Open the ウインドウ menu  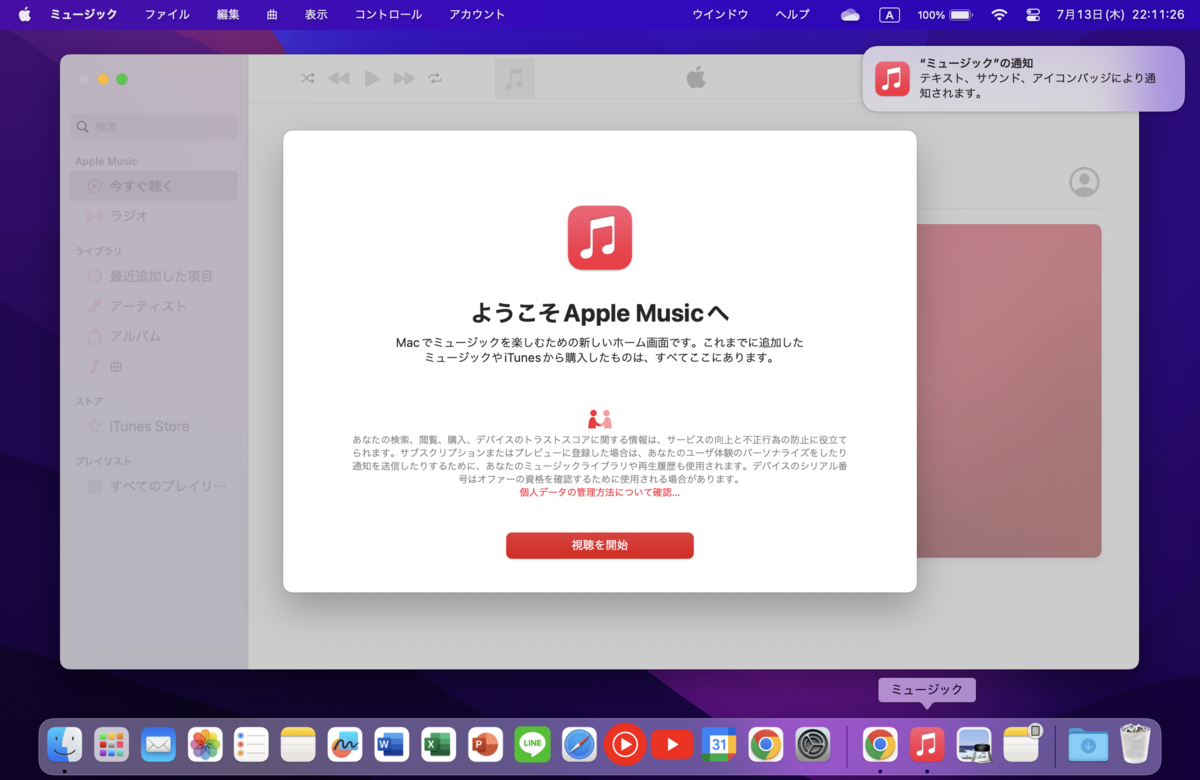coord(718,14)
